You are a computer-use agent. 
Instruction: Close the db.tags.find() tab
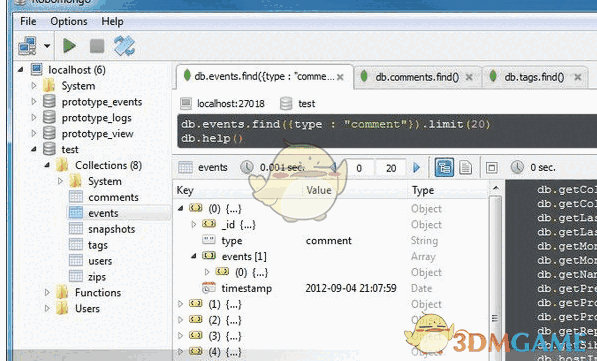click(578, 77)
